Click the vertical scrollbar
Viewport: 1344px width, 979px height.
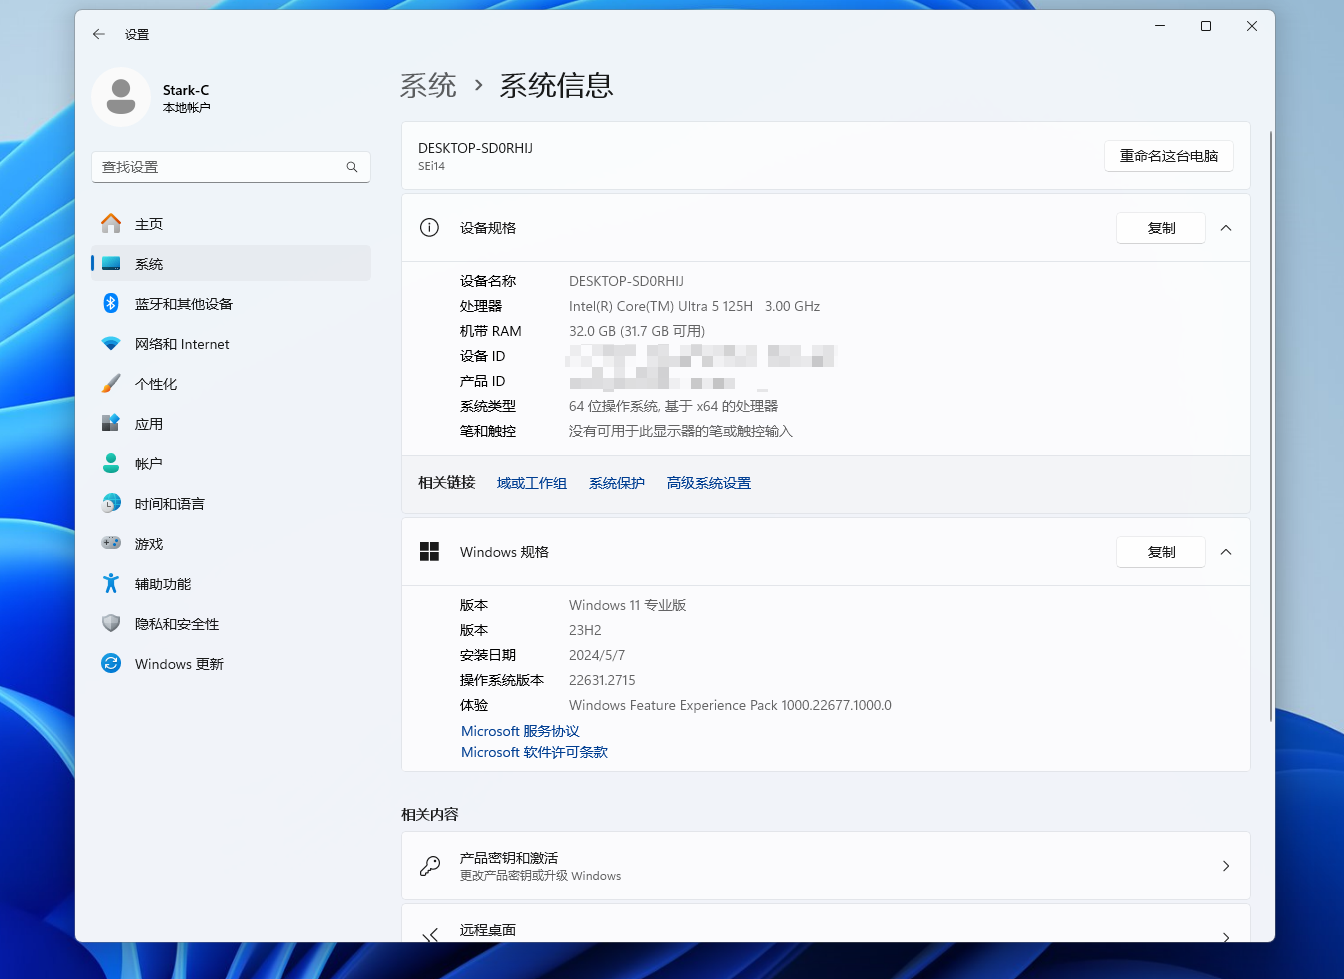pyautogui.click(x=1271, y=425)
